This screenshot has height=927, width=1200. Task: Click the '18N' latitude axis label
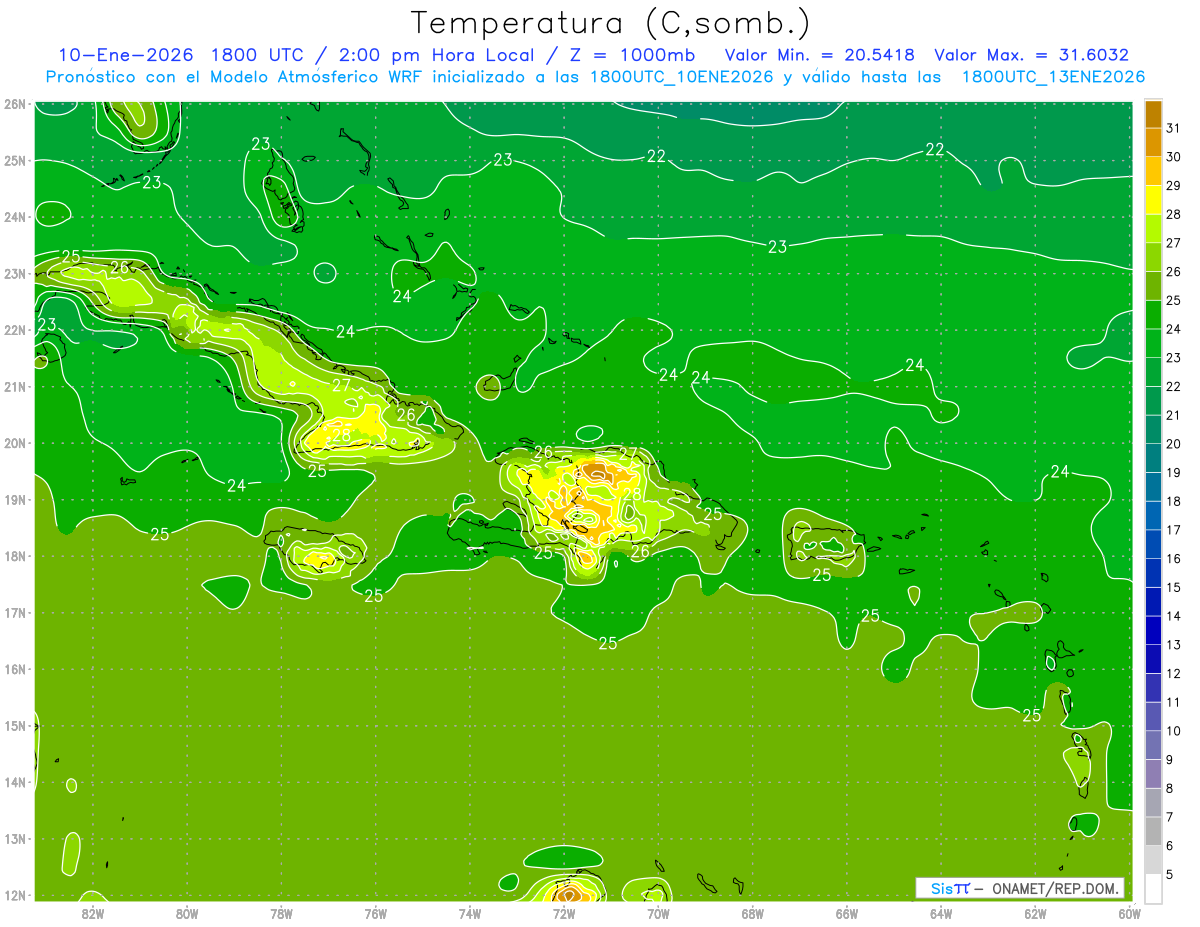14,556
